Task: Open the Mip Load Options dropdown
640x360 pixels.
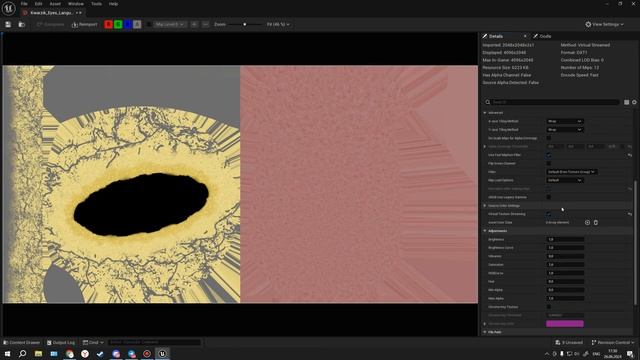Action: point(565,180)
